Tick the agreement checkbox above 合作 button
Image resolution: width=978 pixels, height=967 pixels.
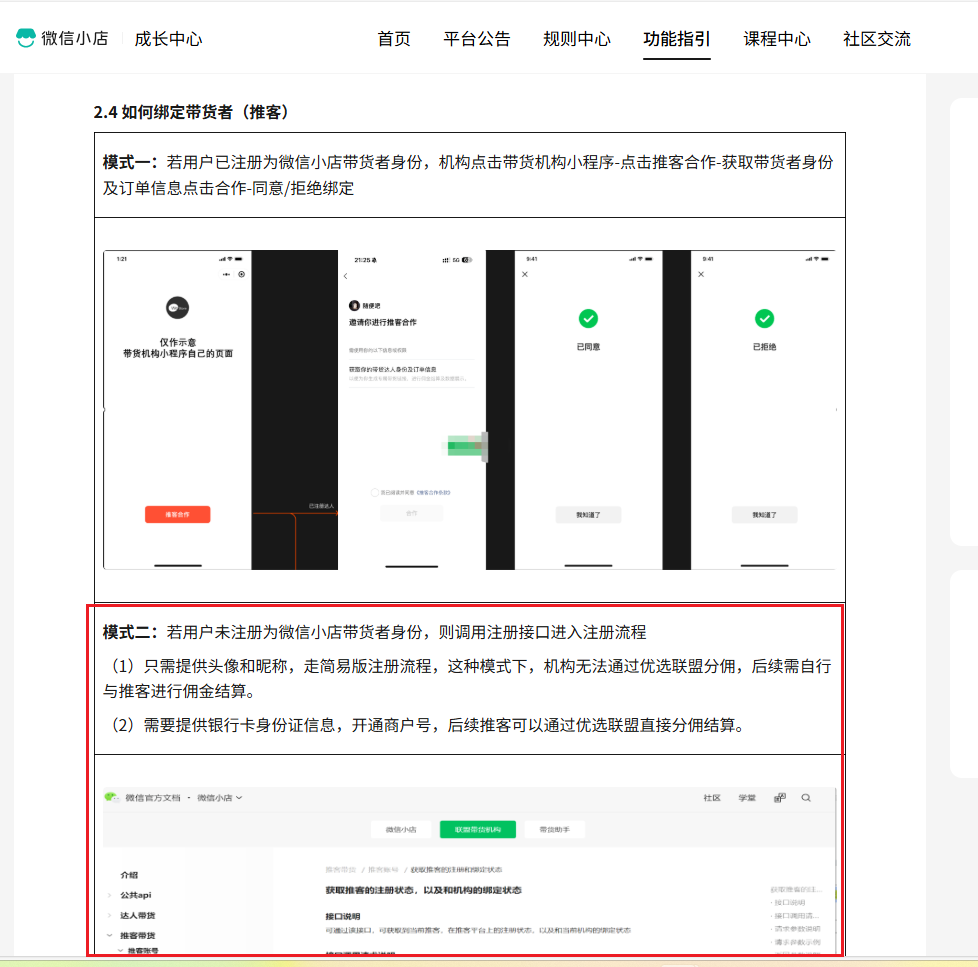click(375, 492)
